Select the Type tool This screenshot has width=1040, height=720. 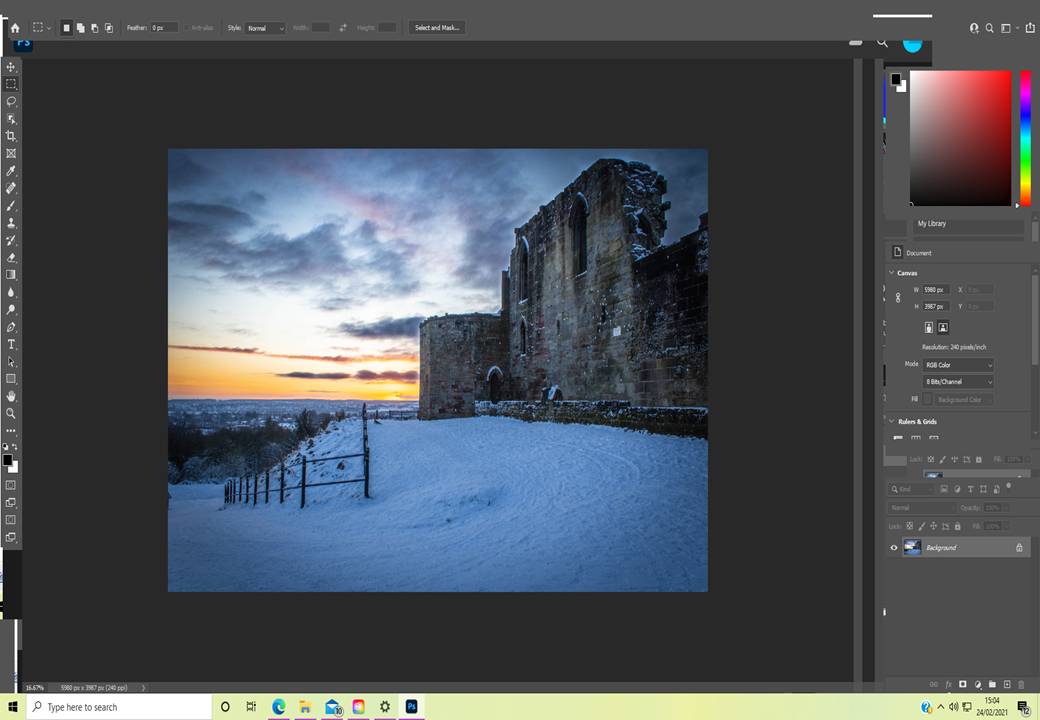(11, 344)
